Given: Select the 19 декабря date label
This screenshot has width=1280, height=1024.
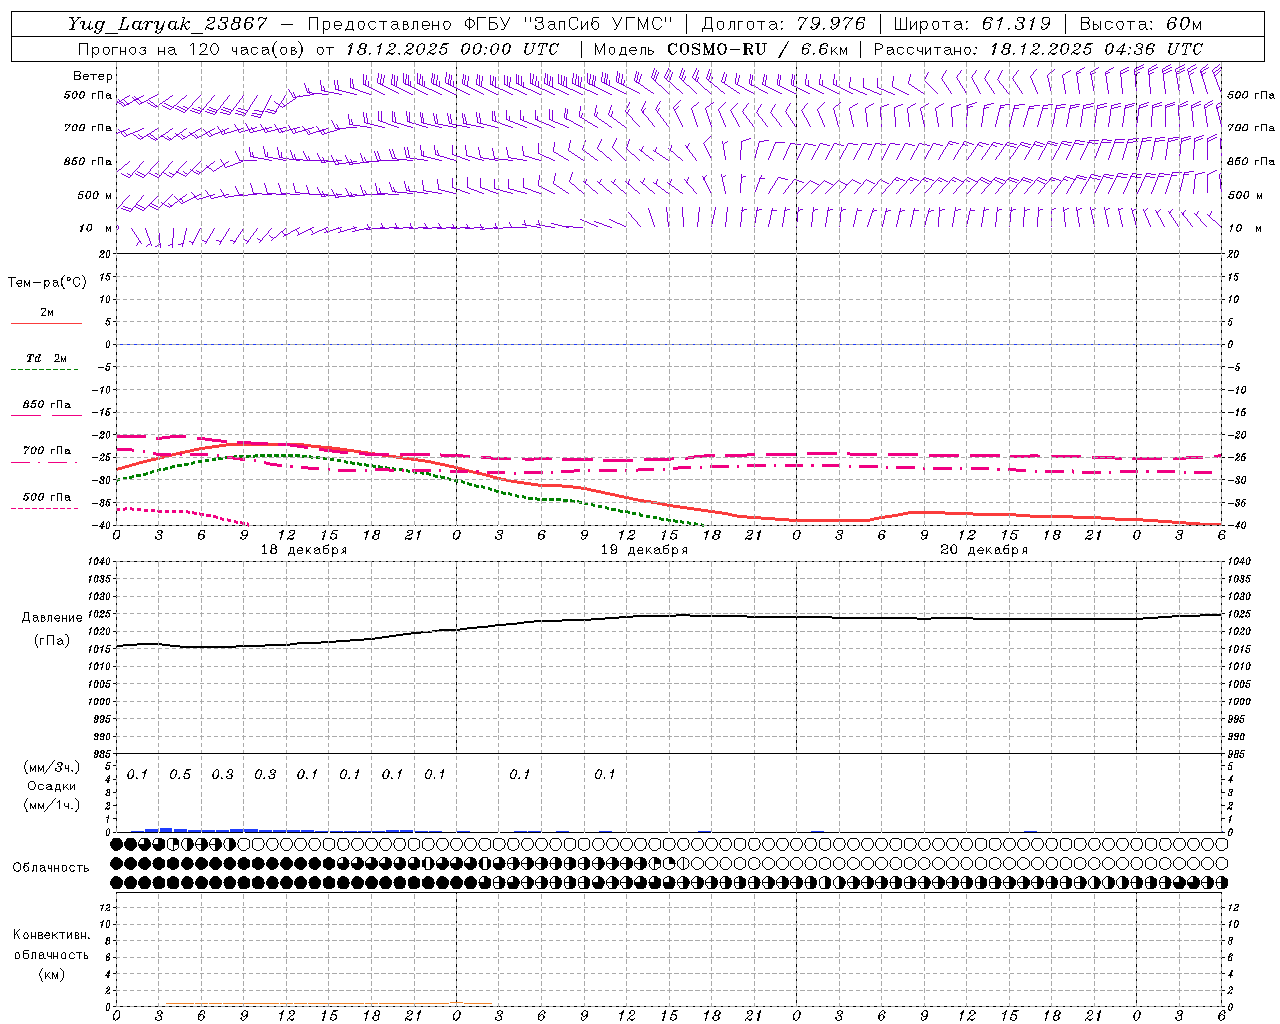Looking at the screenshot, I should [x=644, y=550].
